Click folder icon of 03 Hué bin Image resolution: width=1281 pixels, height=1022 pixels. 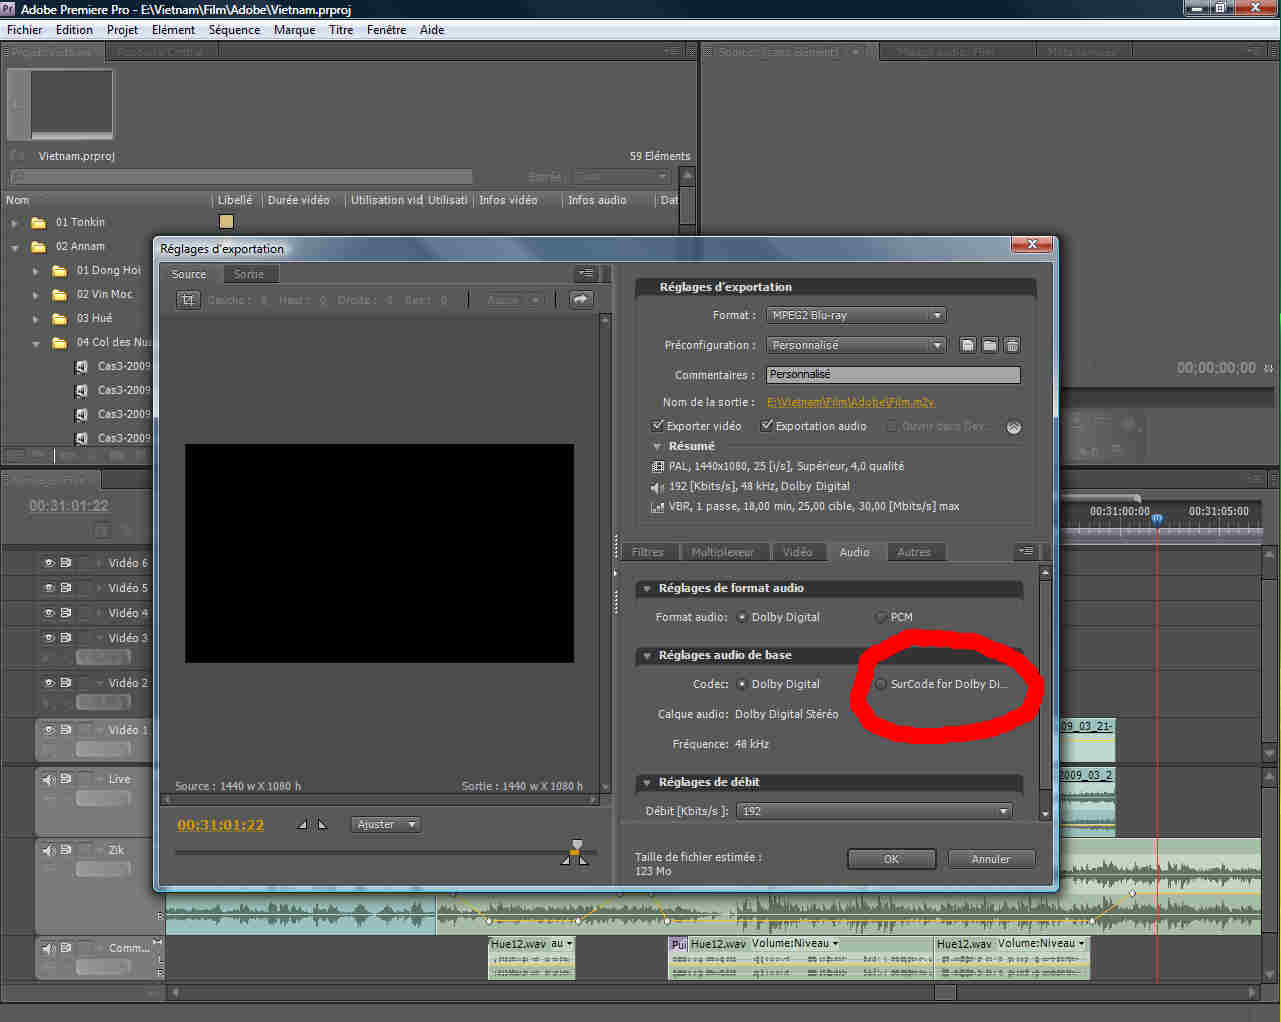click(60, 318)
